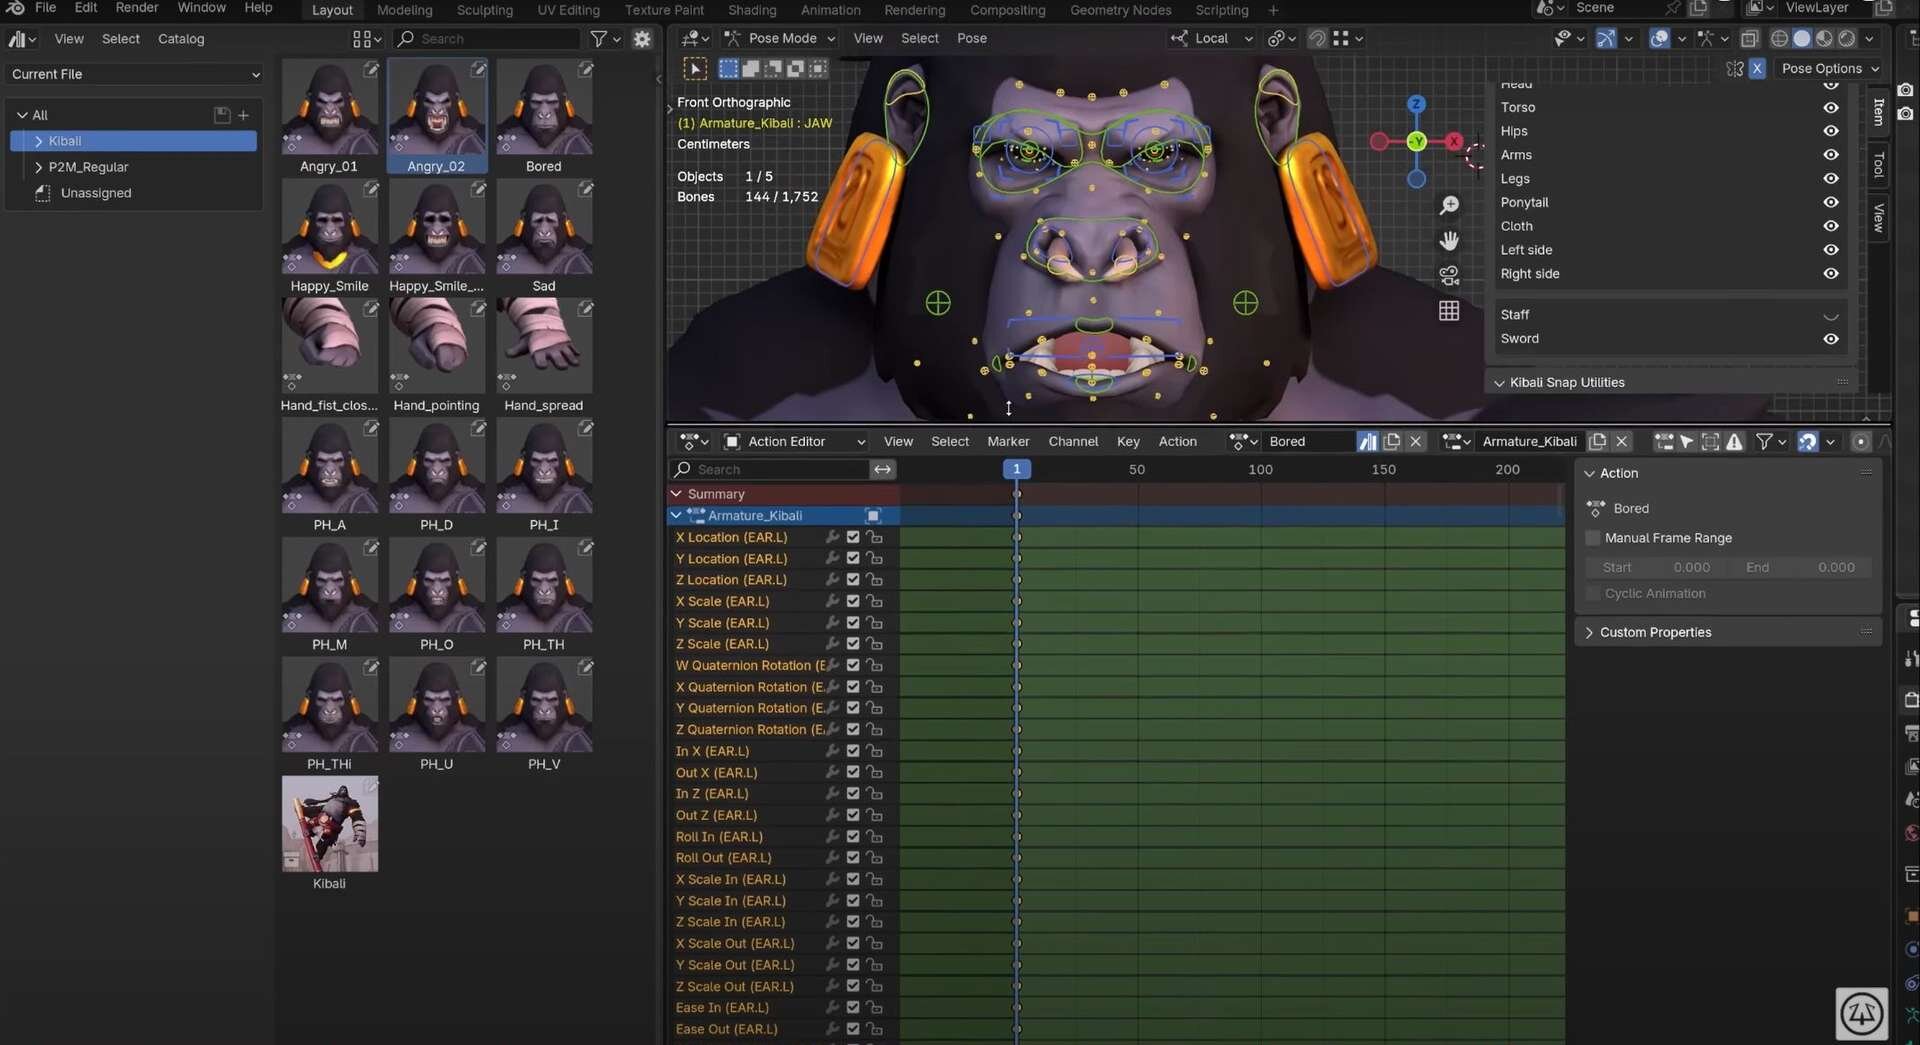Screen dimensions: 1920x1045
Task: Open the Pose Mode dropdown
Action: [781, 38]
